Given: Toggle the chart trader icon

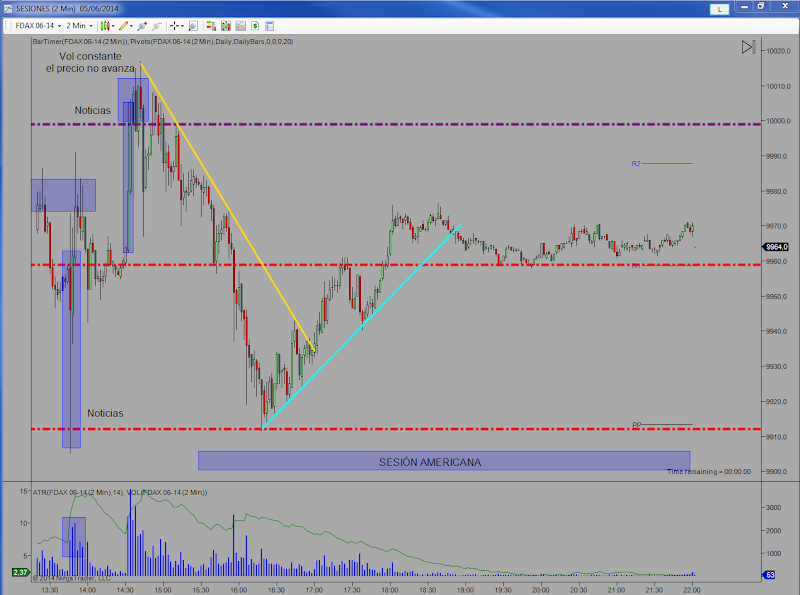Looking at the screenshot, I should point(211,26).
